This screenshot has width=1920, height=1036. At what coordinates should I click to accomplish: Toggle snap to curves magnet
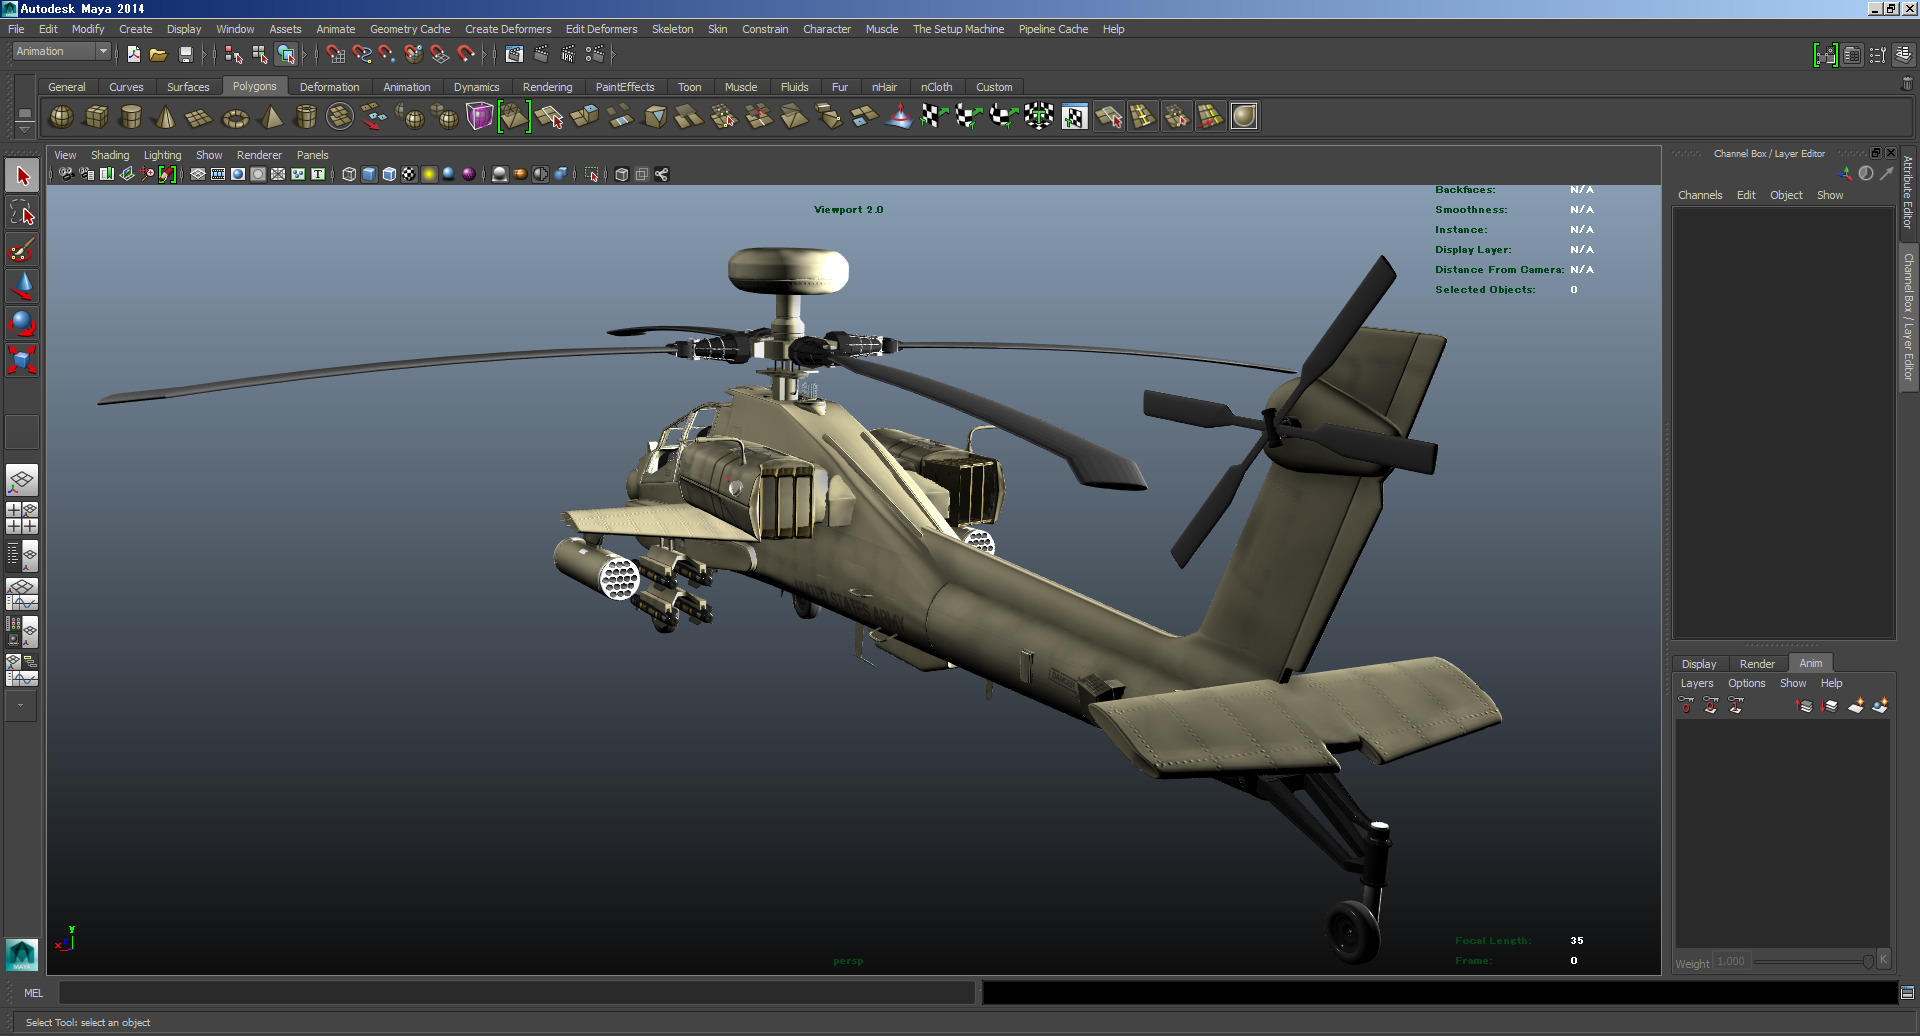(x=362, y=54)
